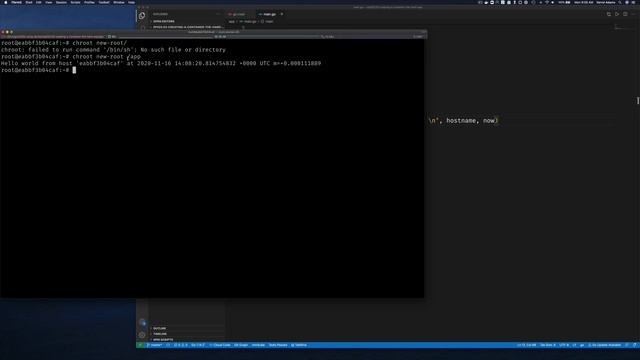Click the master branch in status bar
The height and width of the screenshot is (360, 640).
coord(155,345)
